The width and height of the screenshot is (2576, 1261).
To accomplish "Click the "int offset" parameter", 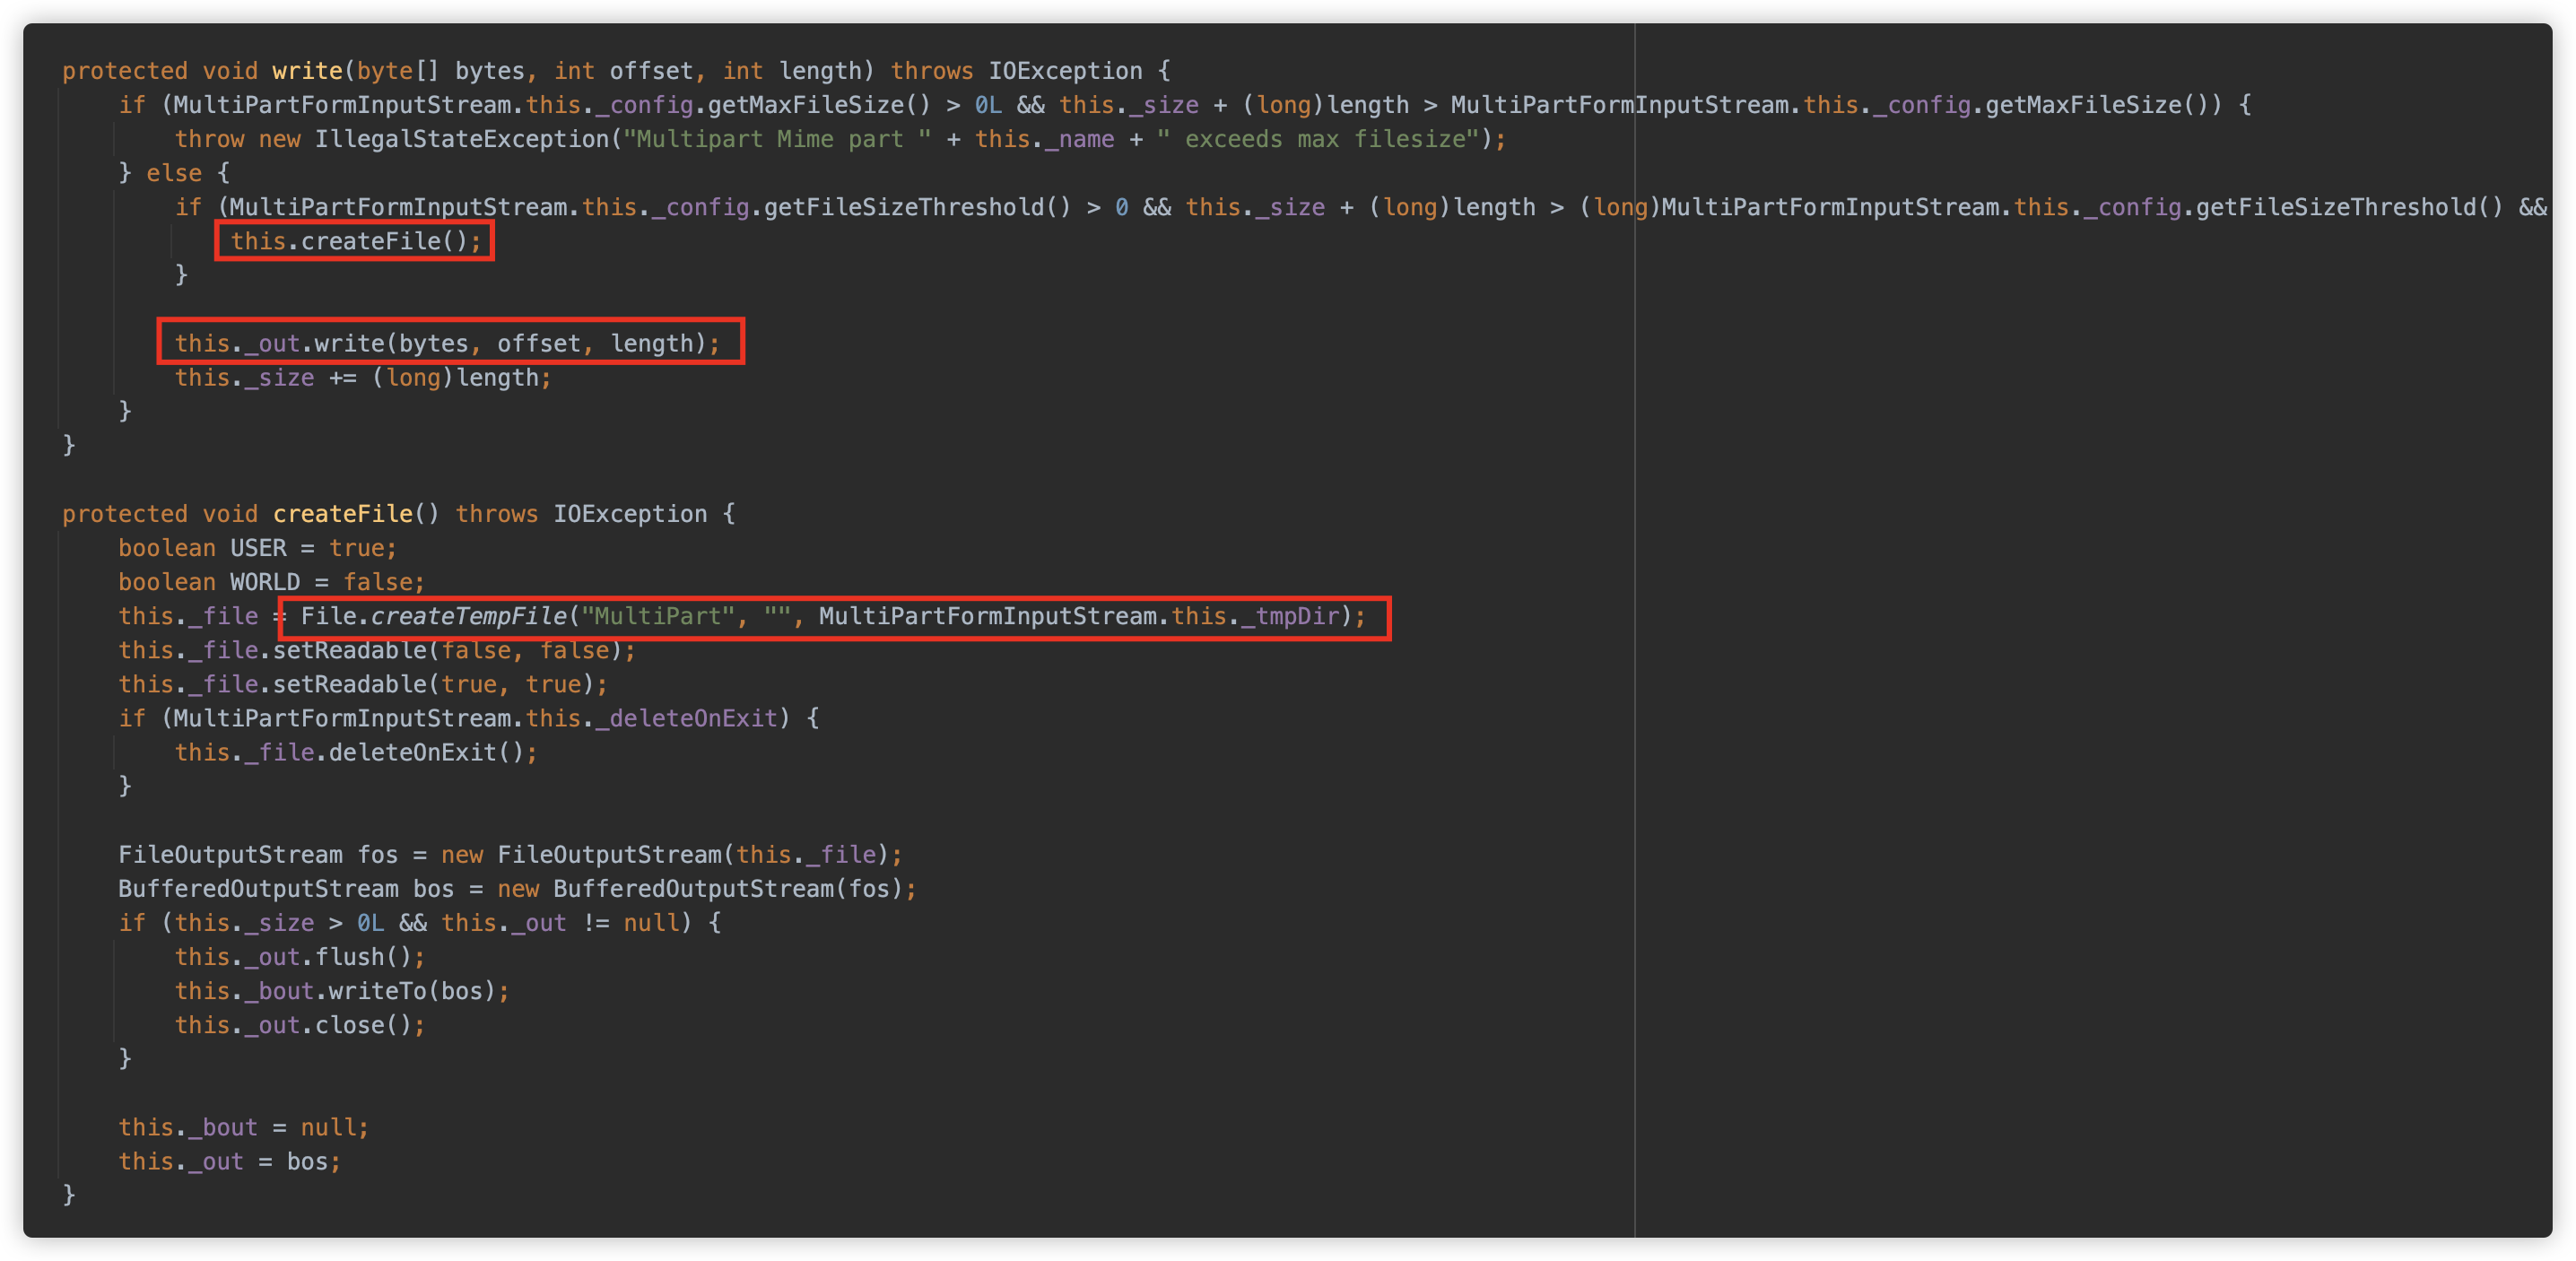I will [x=624, y=71].
